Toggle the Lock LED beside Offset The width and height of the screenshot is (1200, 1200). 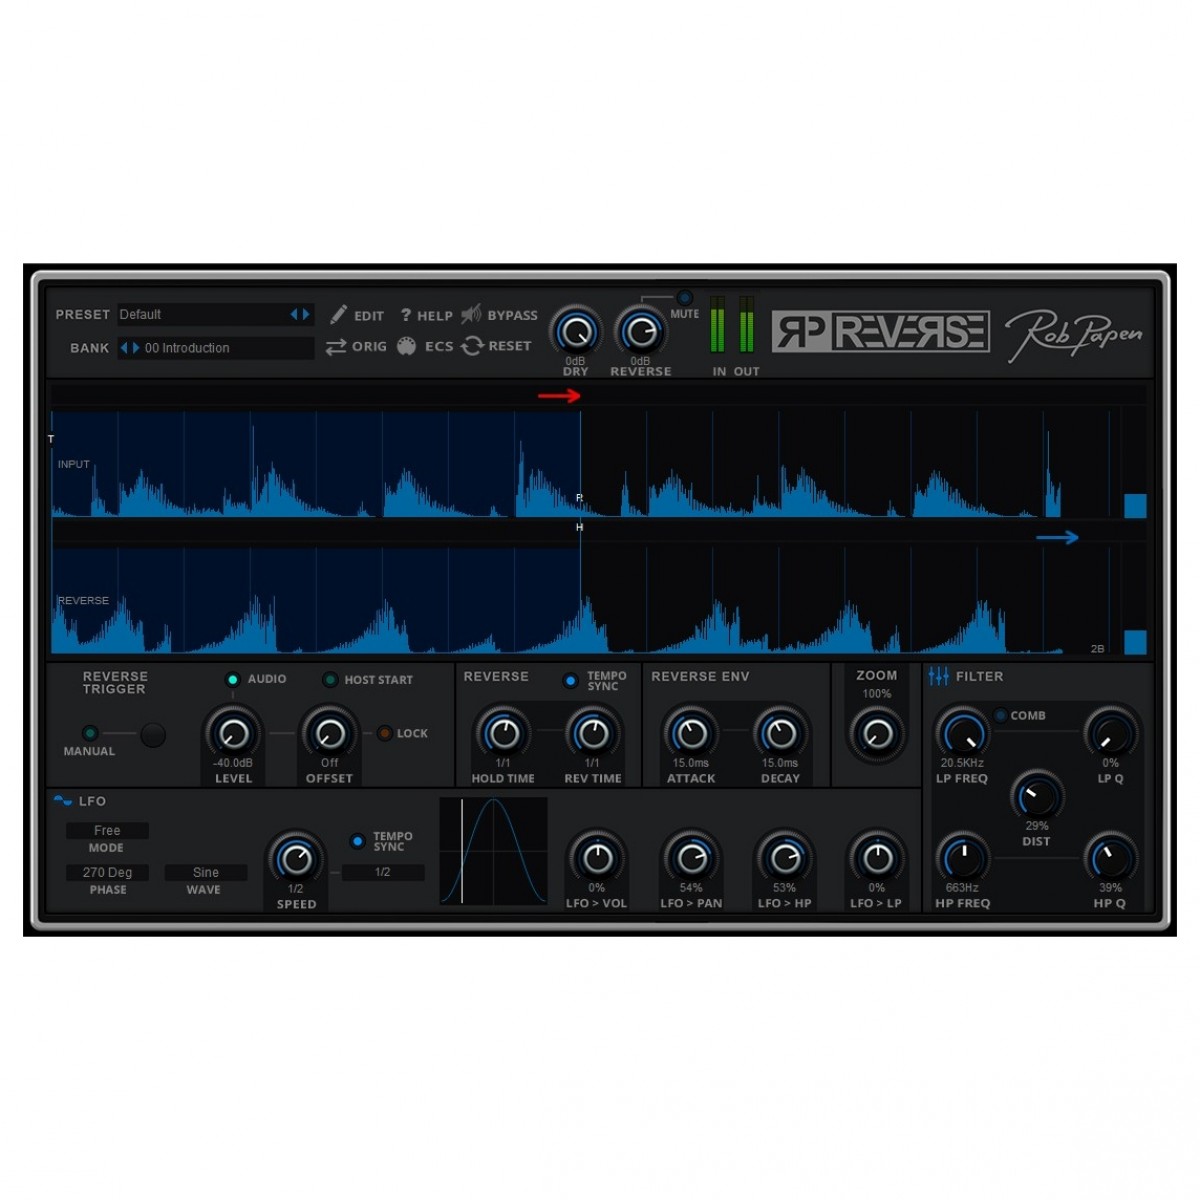coord(384,734)
